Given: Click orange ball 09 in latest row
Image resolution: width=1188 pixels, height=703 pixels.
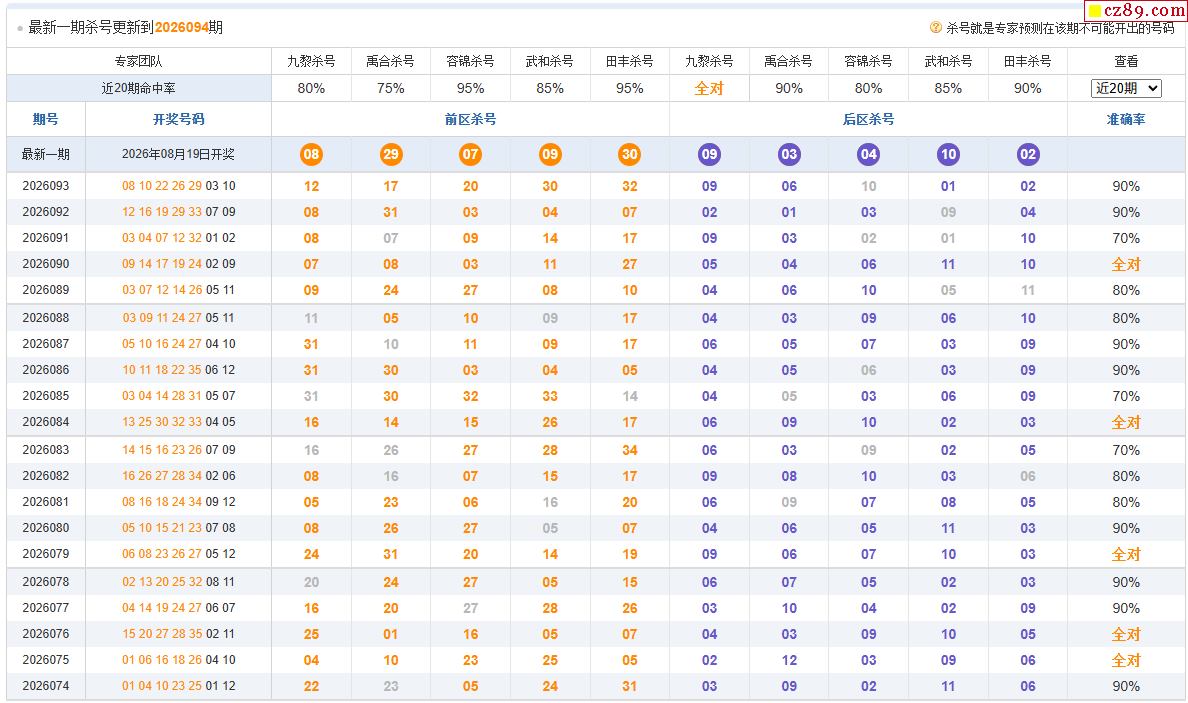Looking at the screenshot, I should point(550,154).
